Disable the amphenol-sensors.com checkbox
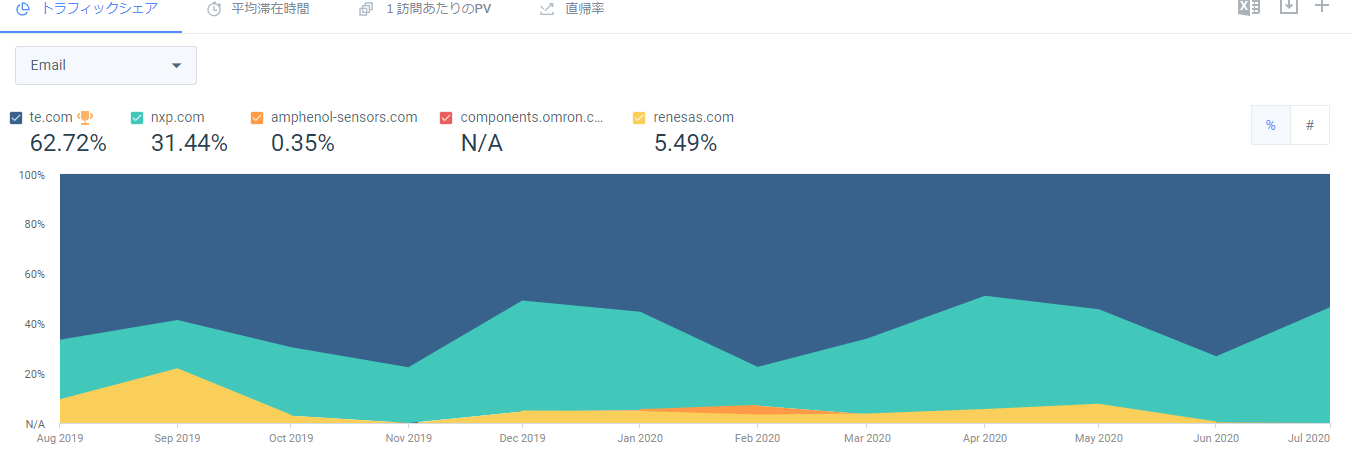 point(258,118)
